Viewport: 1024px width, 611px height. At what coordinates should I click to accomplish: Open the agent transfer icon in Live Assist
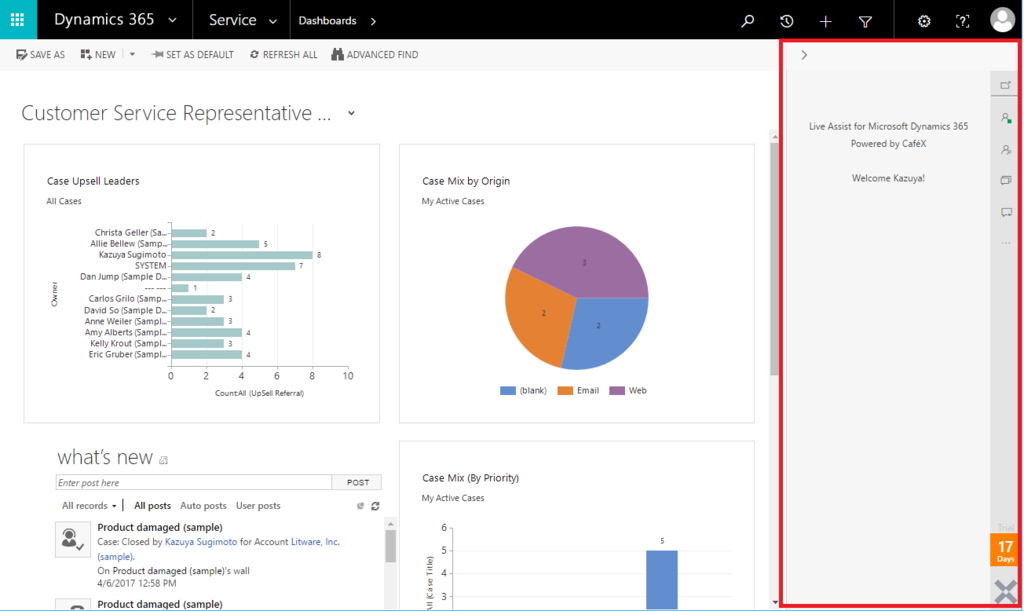1006,149
